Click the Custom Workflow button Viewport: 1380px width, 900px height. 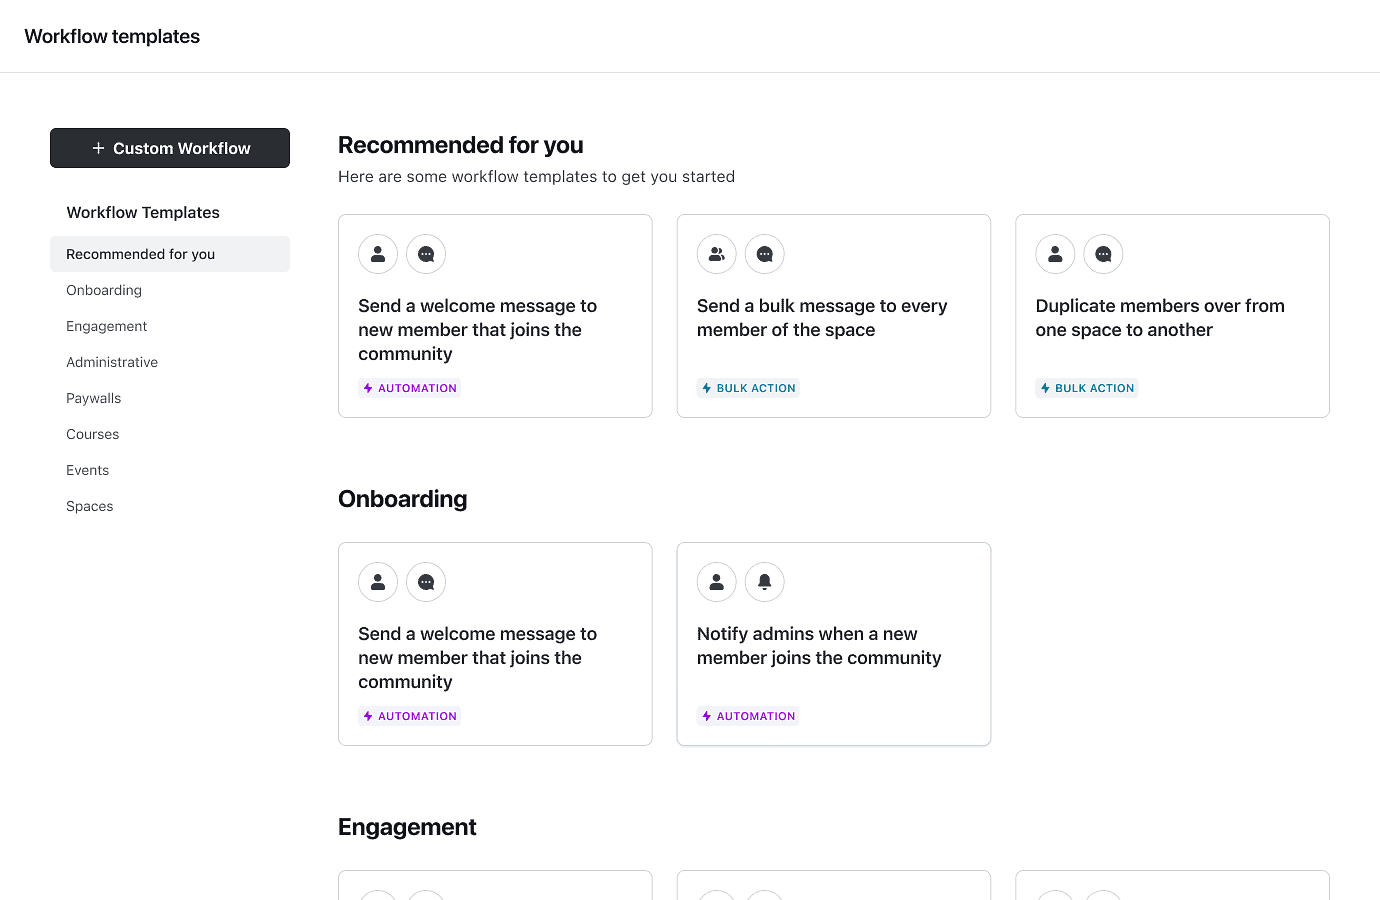tap(170, 147)
